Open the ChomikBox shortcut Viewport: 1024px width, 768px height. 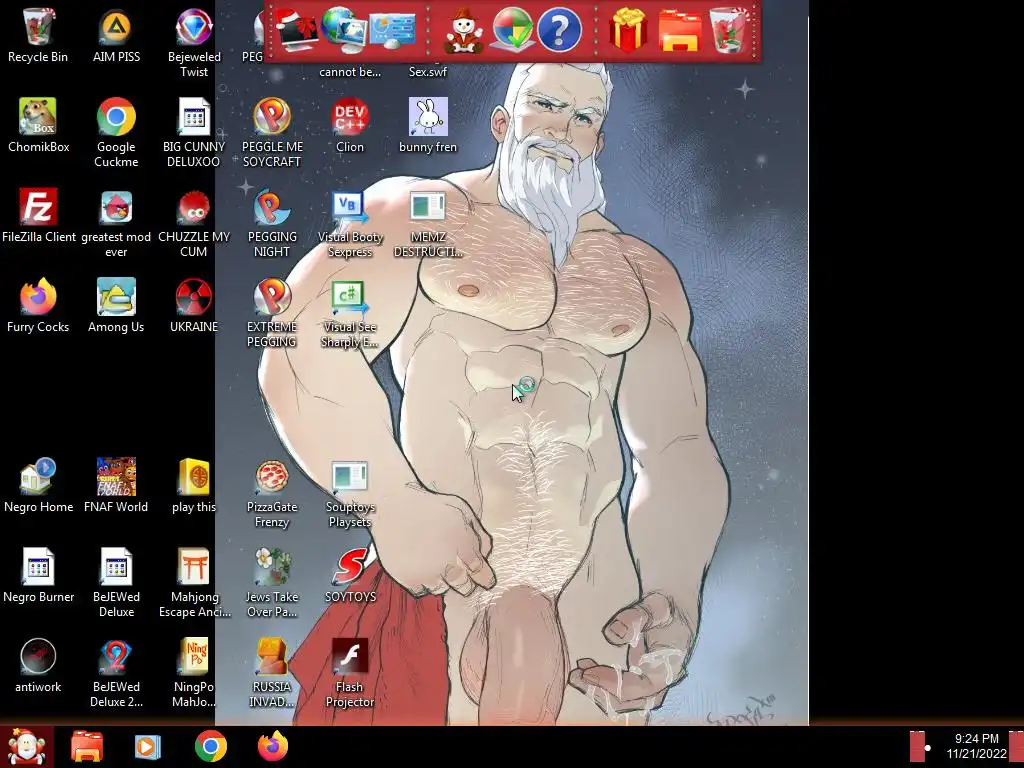point(38,125)
